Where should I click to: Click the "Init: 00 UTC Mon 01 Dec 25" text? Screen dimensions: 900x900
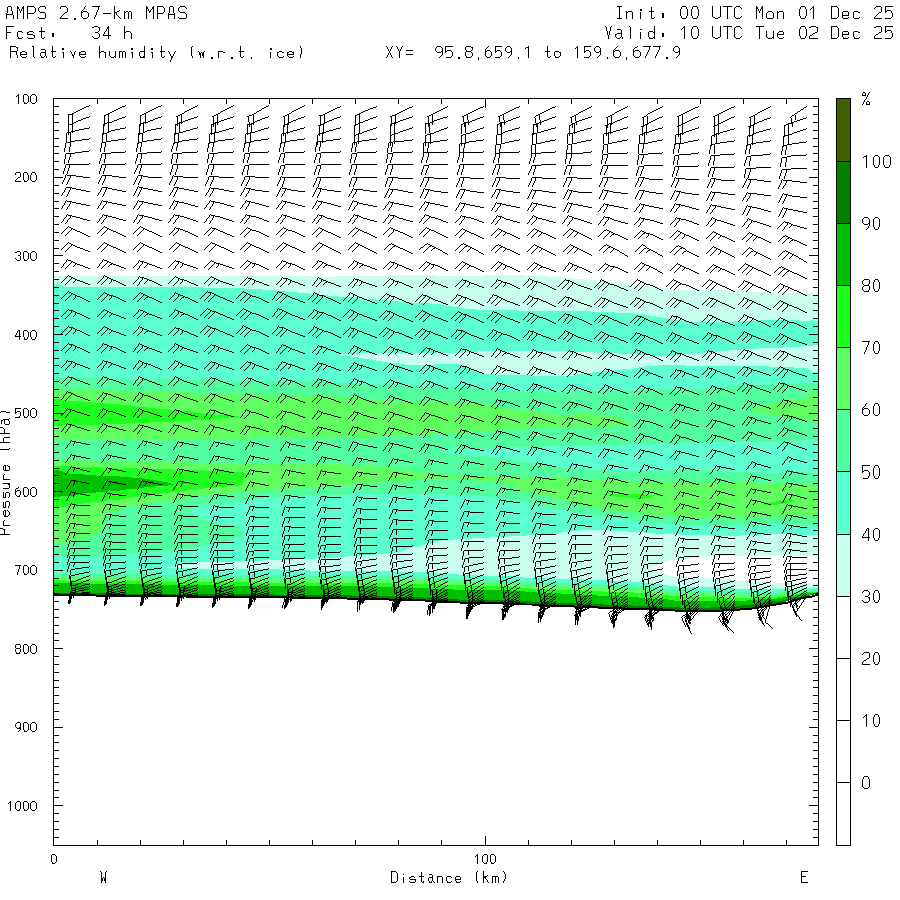pos(754,14)
